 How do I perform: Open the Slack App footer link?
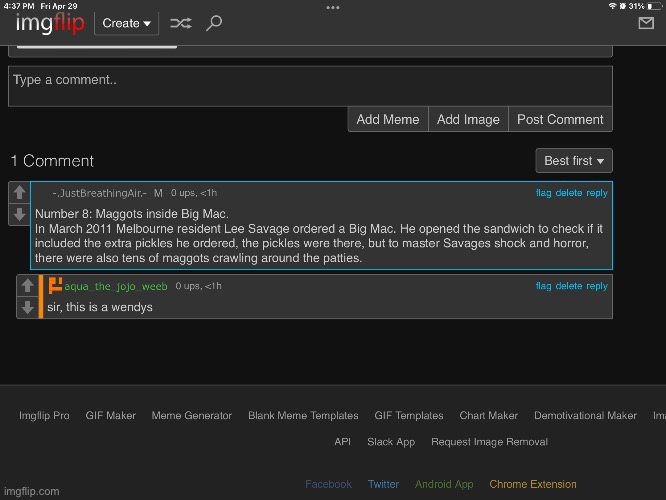click(391, 442)
